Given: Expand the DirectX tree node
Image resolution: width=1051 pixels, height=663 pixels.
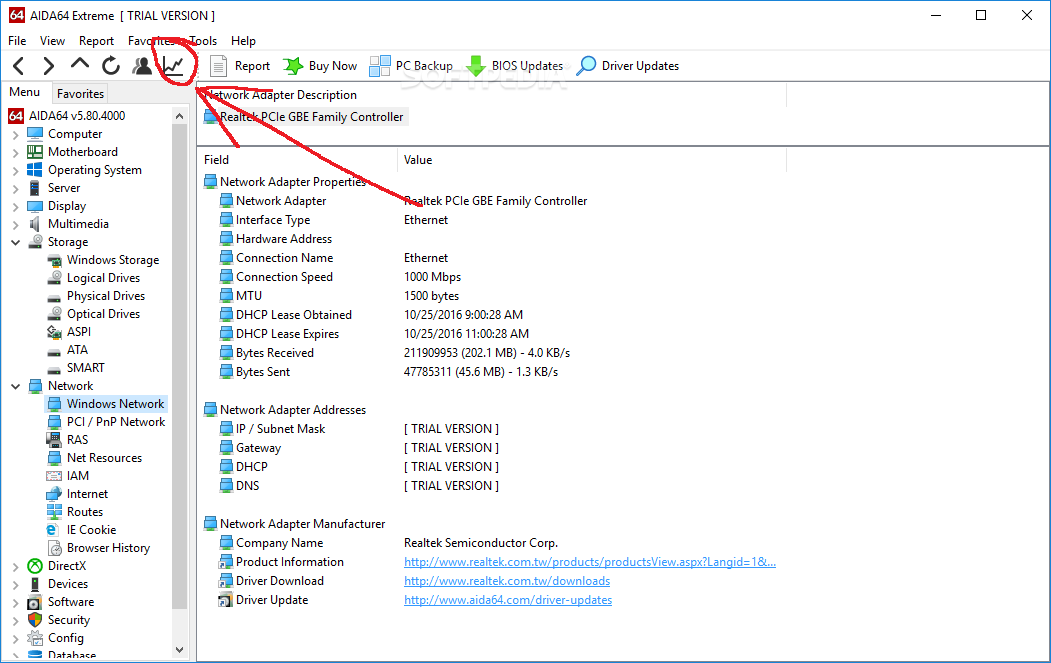Looking at the screenshot, I should coord(15,567).
